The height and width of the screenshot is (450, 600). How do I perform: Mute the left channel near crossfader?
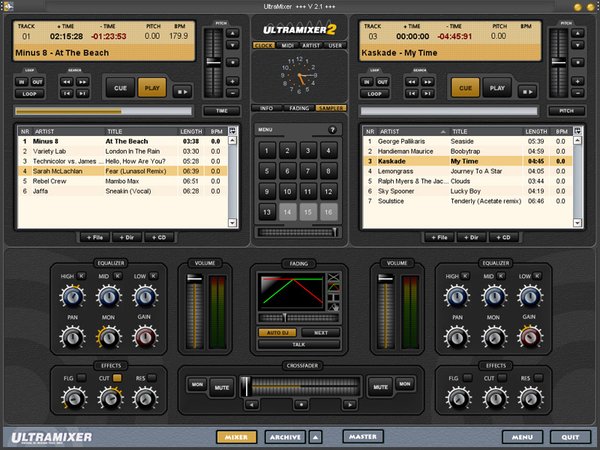[x=222, y=386]
